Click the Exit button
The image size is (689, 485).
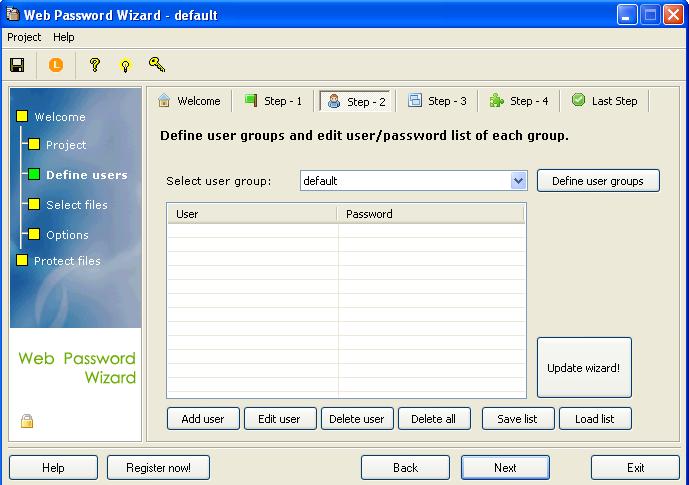pos(635,467)
